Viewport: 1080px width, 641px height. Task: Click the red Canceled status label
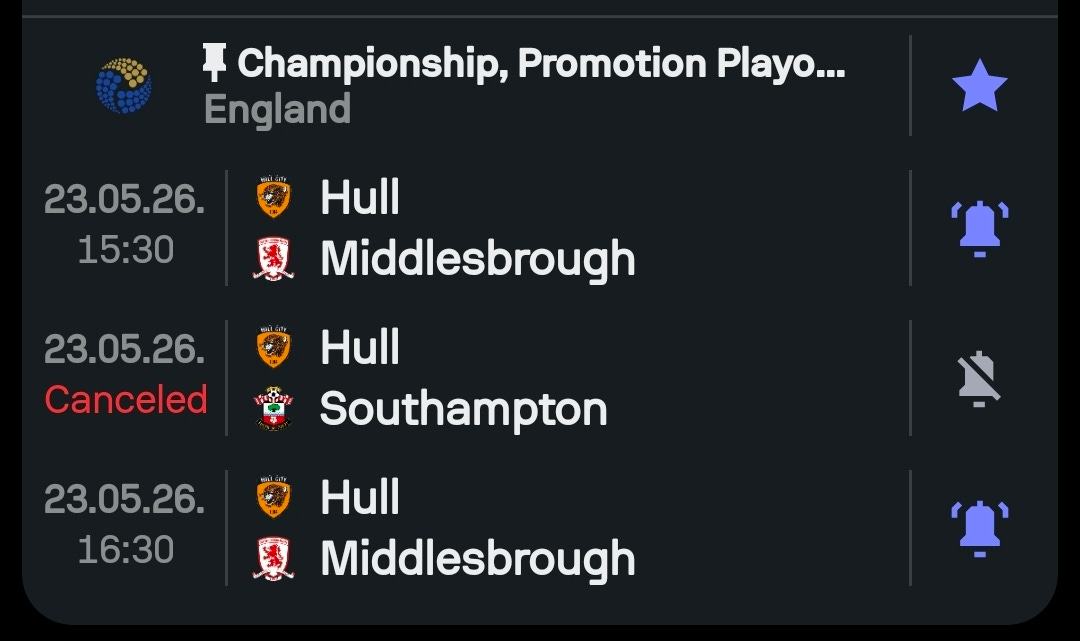pos(126,399)
